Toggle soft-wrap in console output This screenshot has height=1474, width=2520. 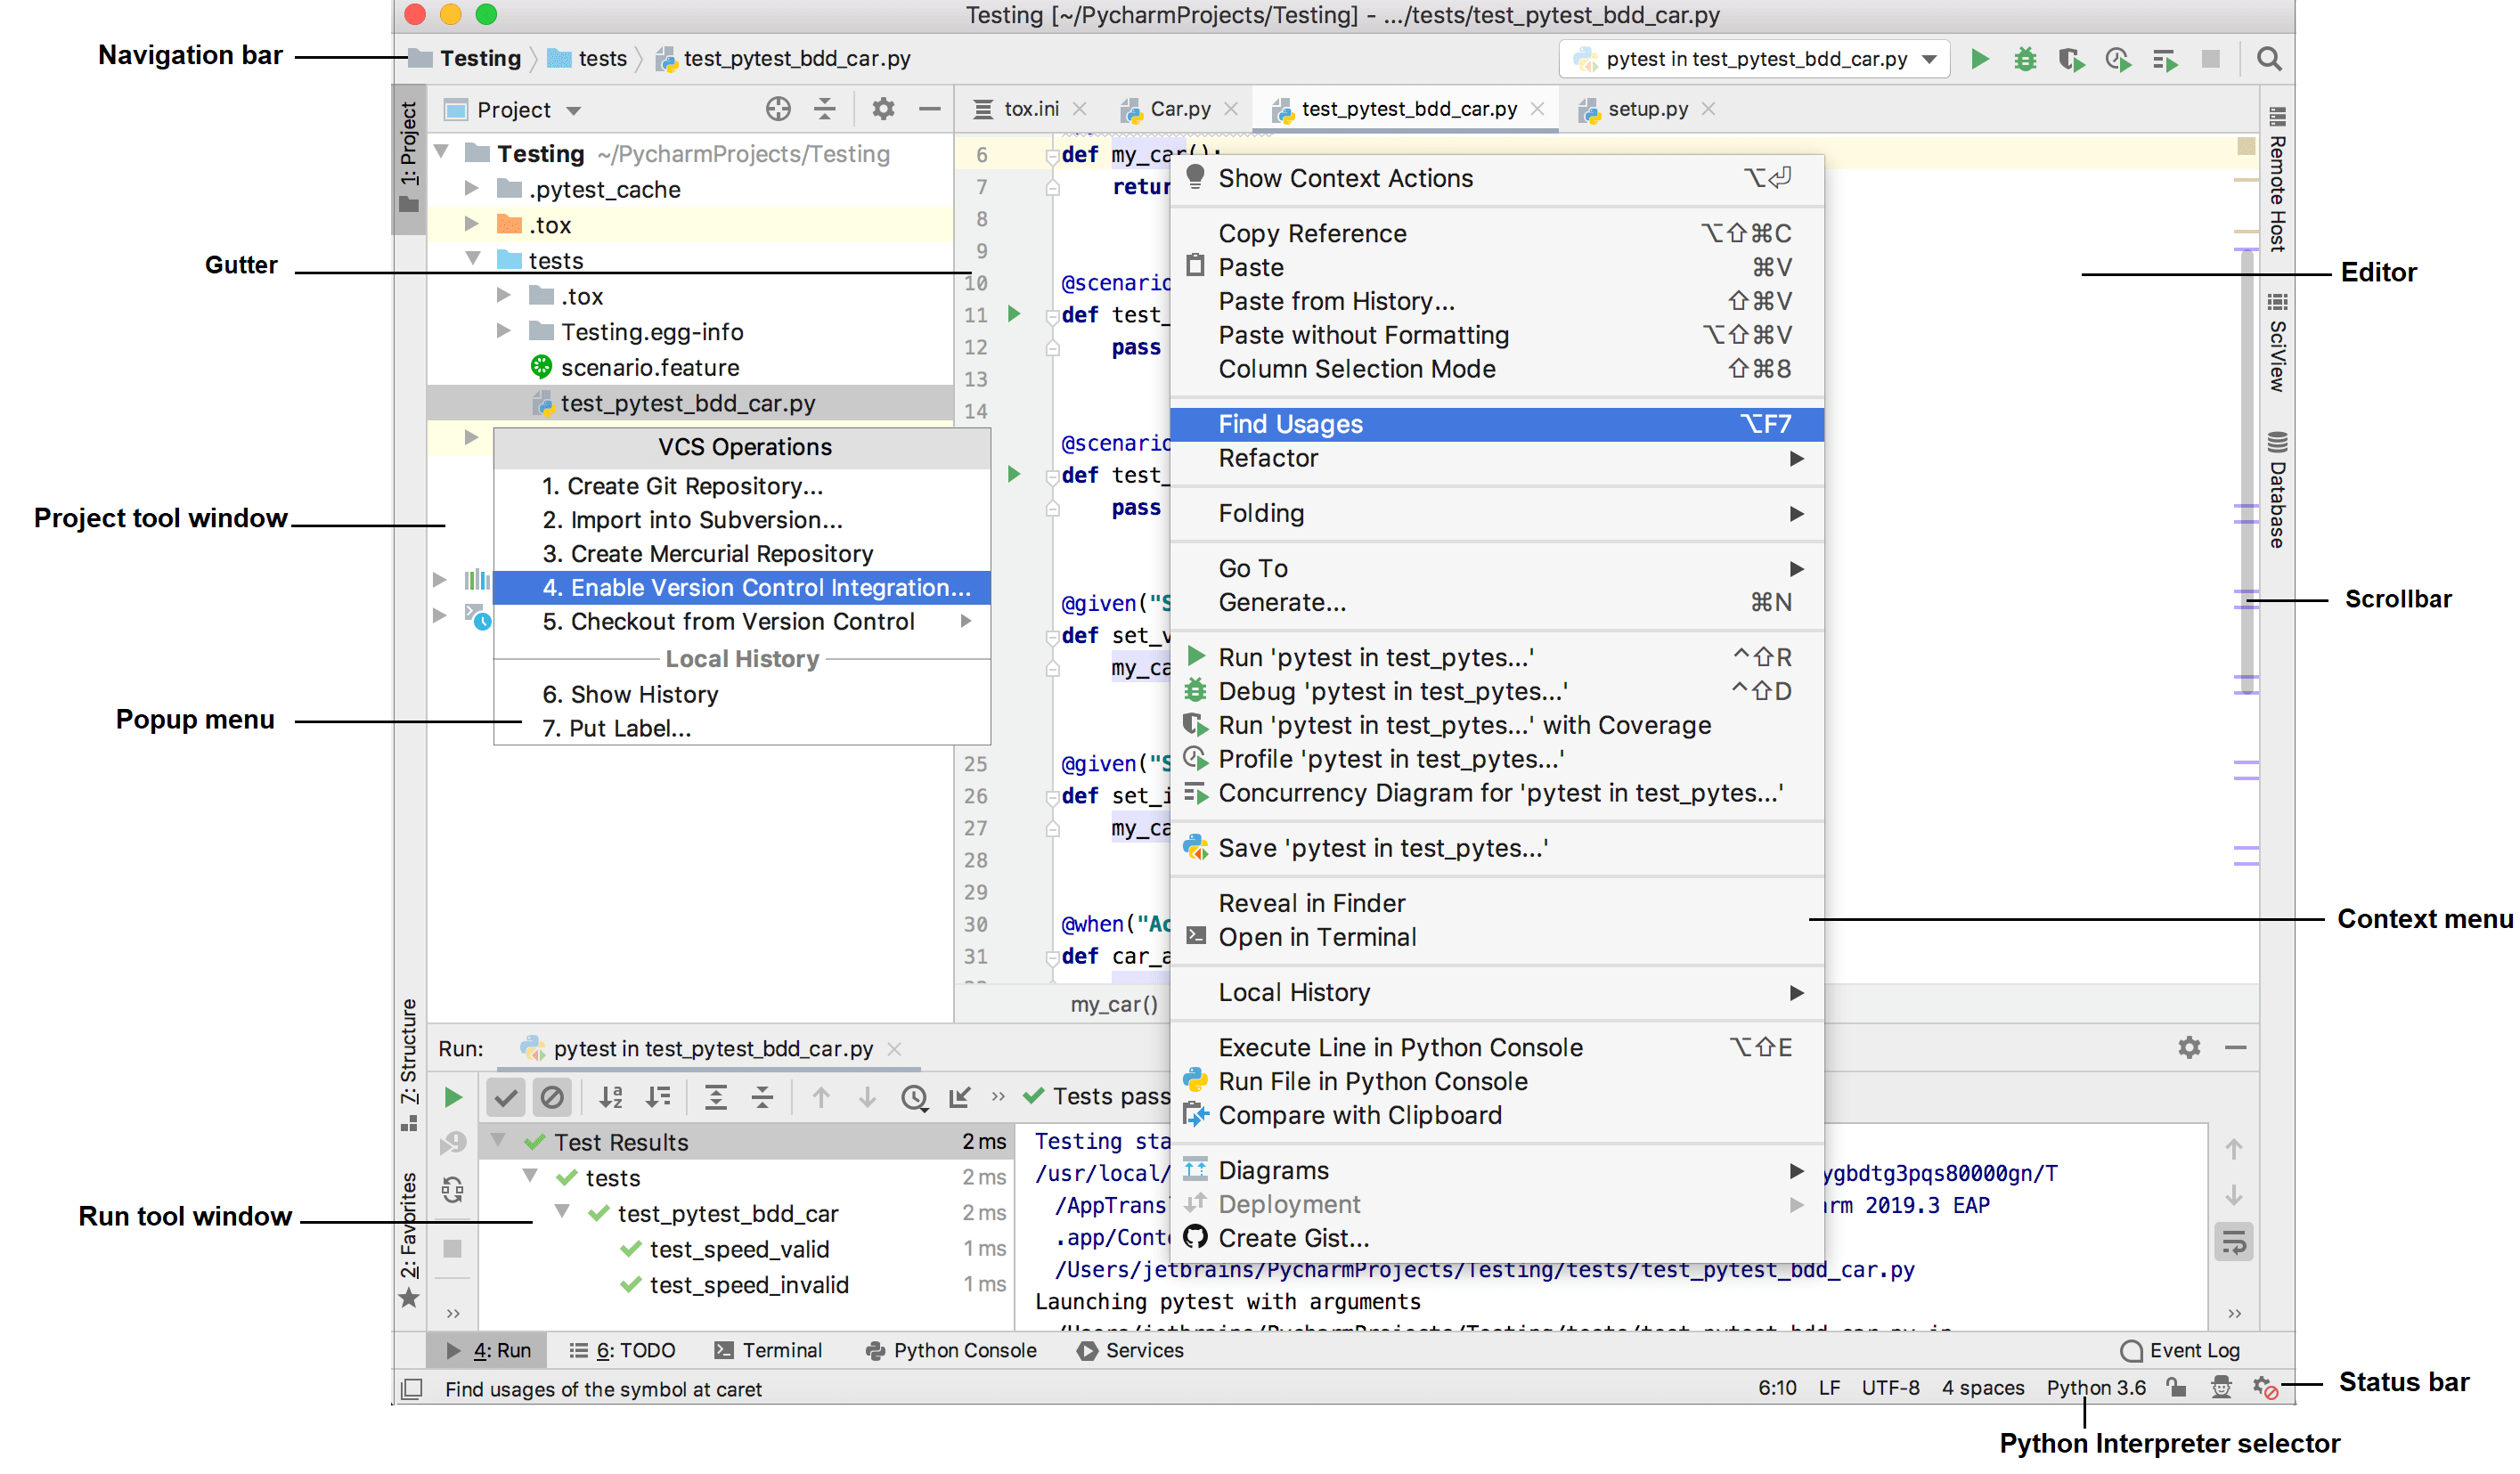2234,1243
